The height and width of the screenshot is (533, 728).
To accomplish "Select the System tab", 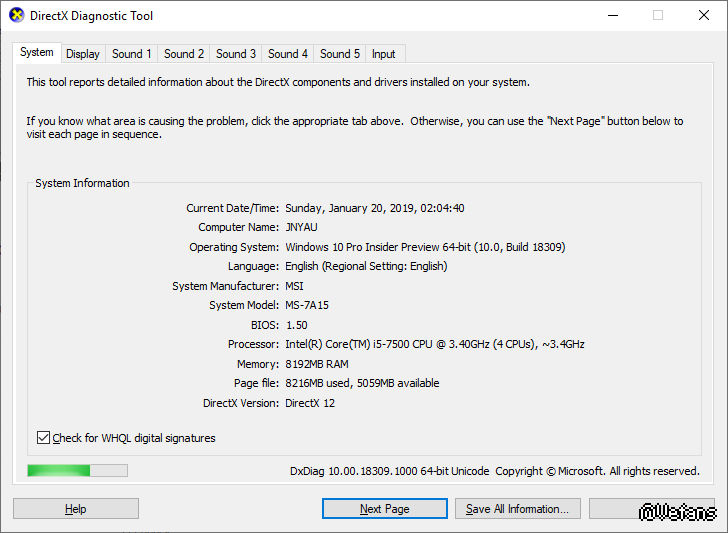I will click(37, 52).
